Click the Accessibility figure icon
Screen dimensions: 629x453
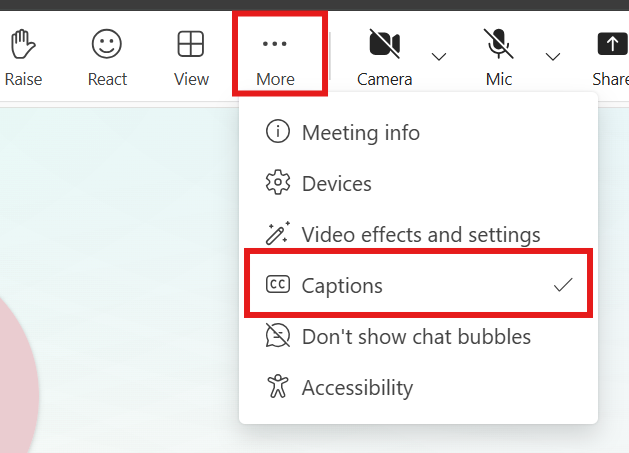click(x=277, y=387)
